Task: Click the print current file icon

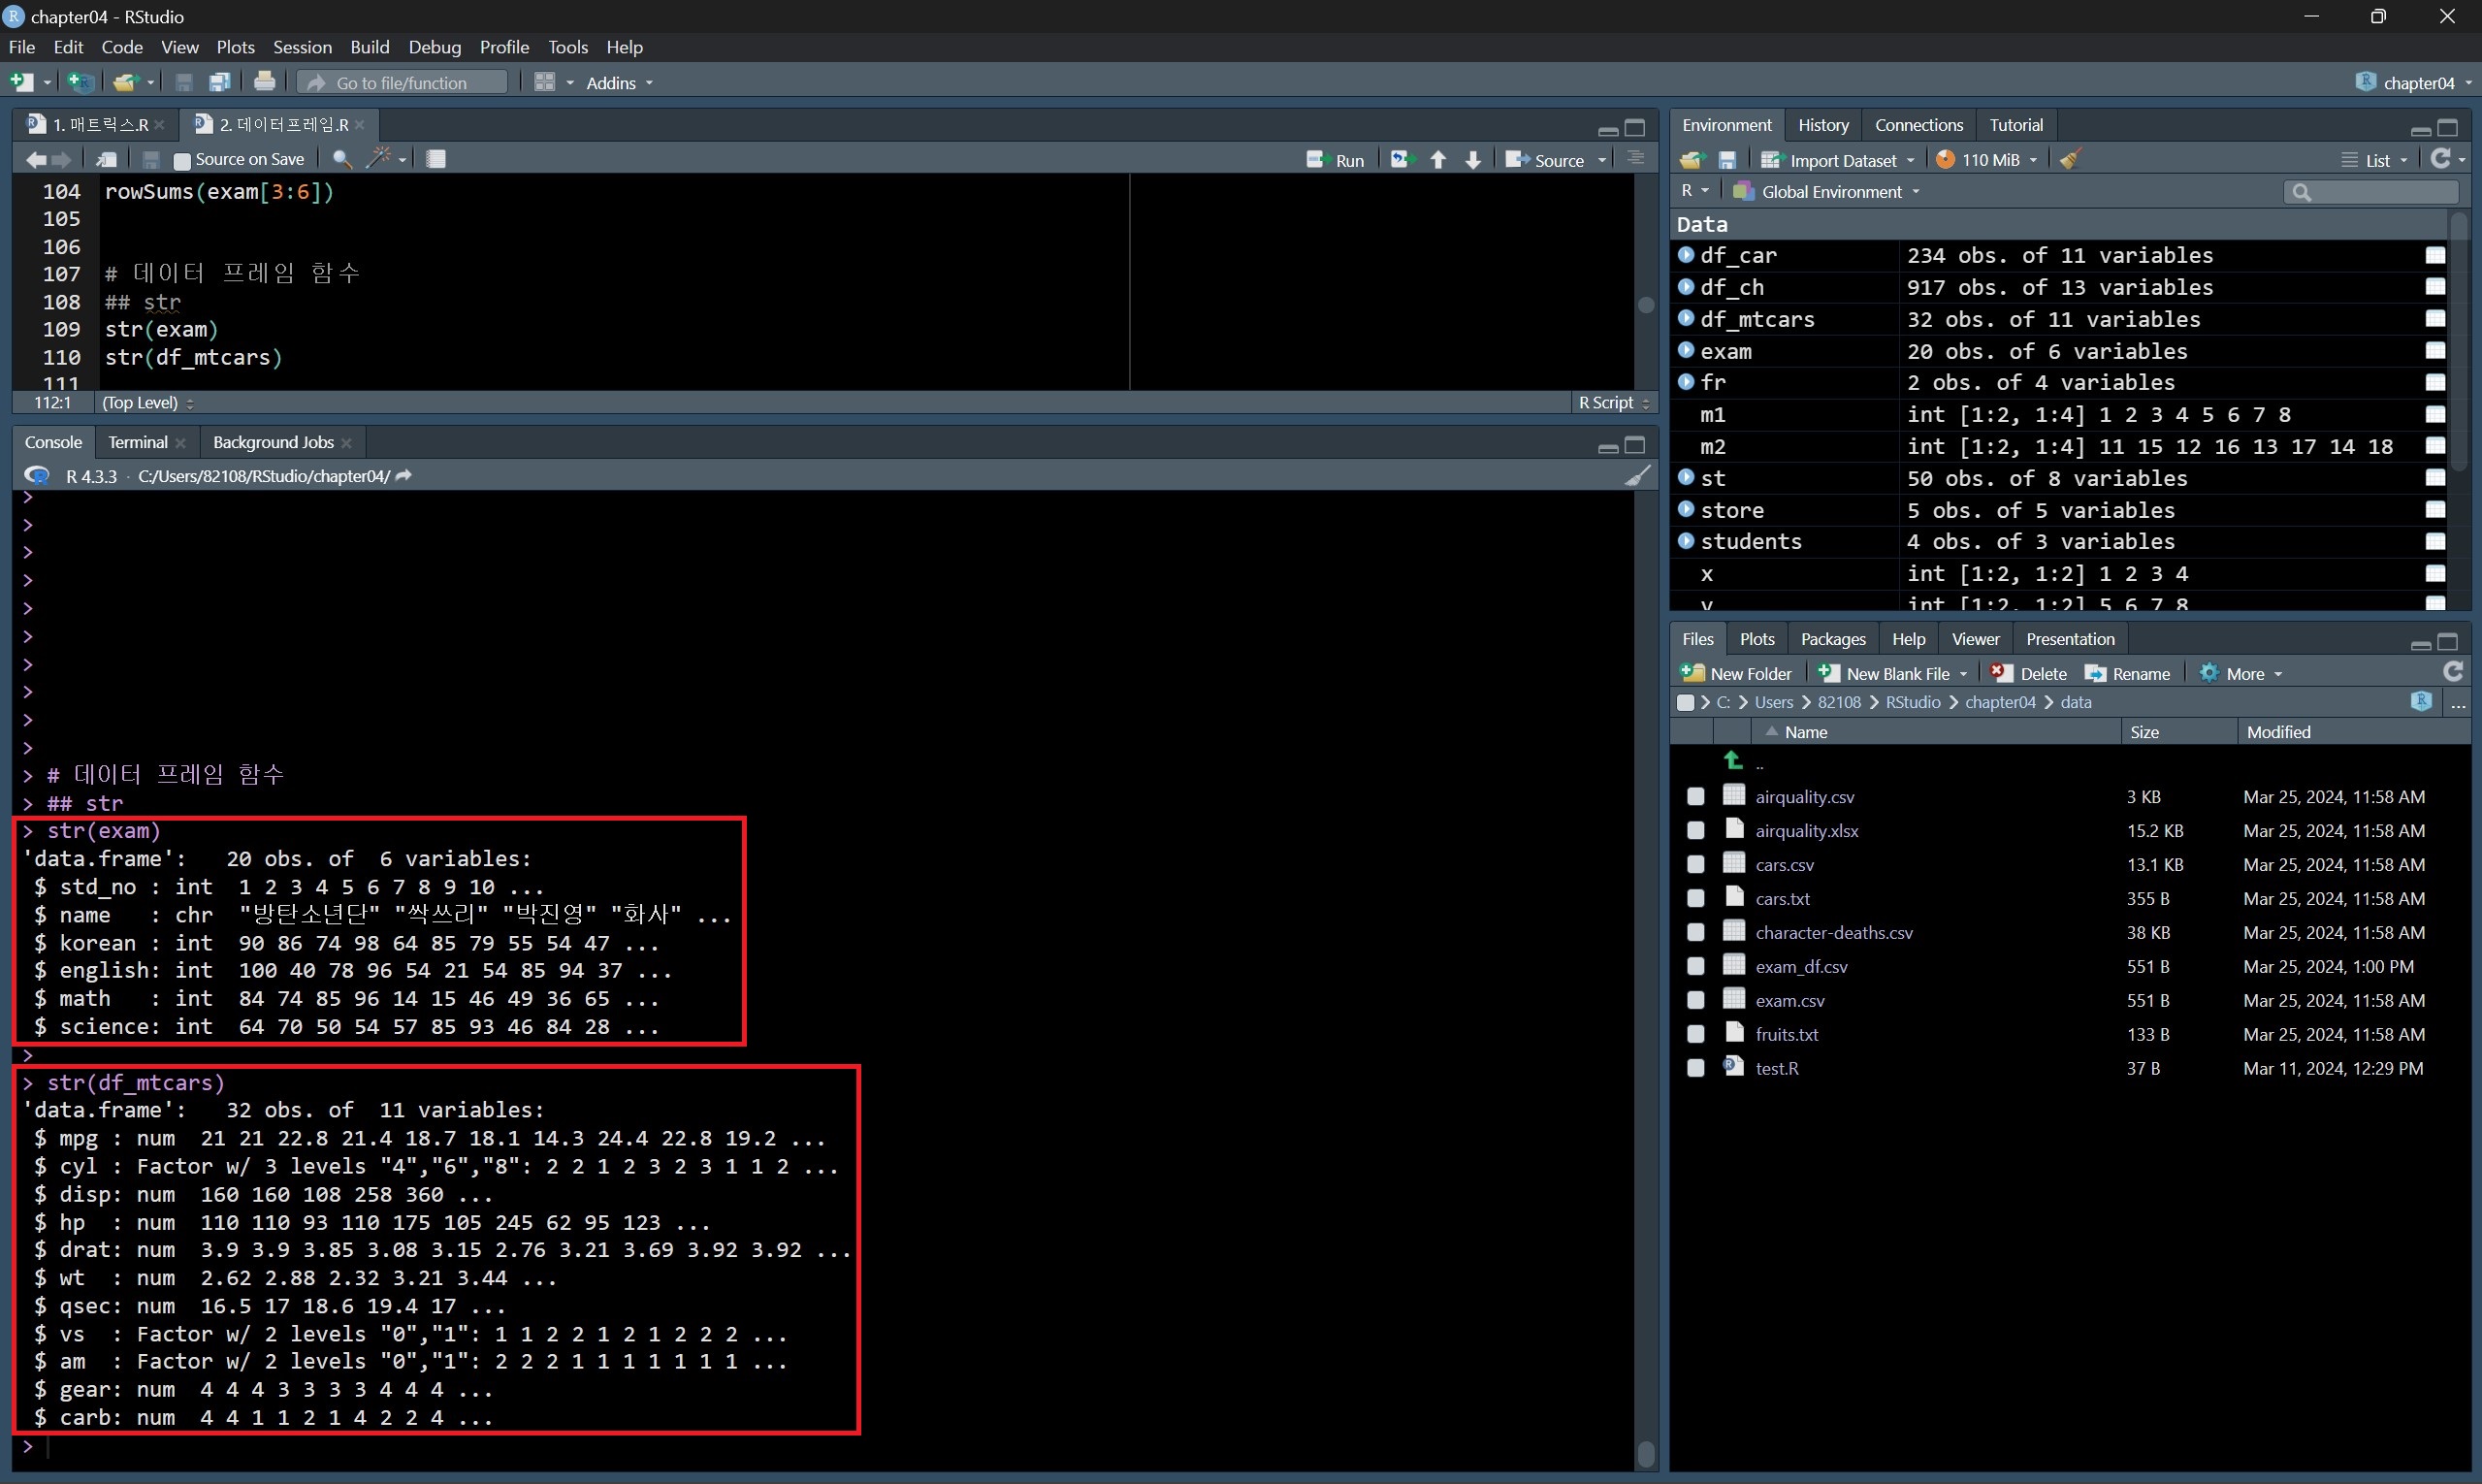Action: 264,82
